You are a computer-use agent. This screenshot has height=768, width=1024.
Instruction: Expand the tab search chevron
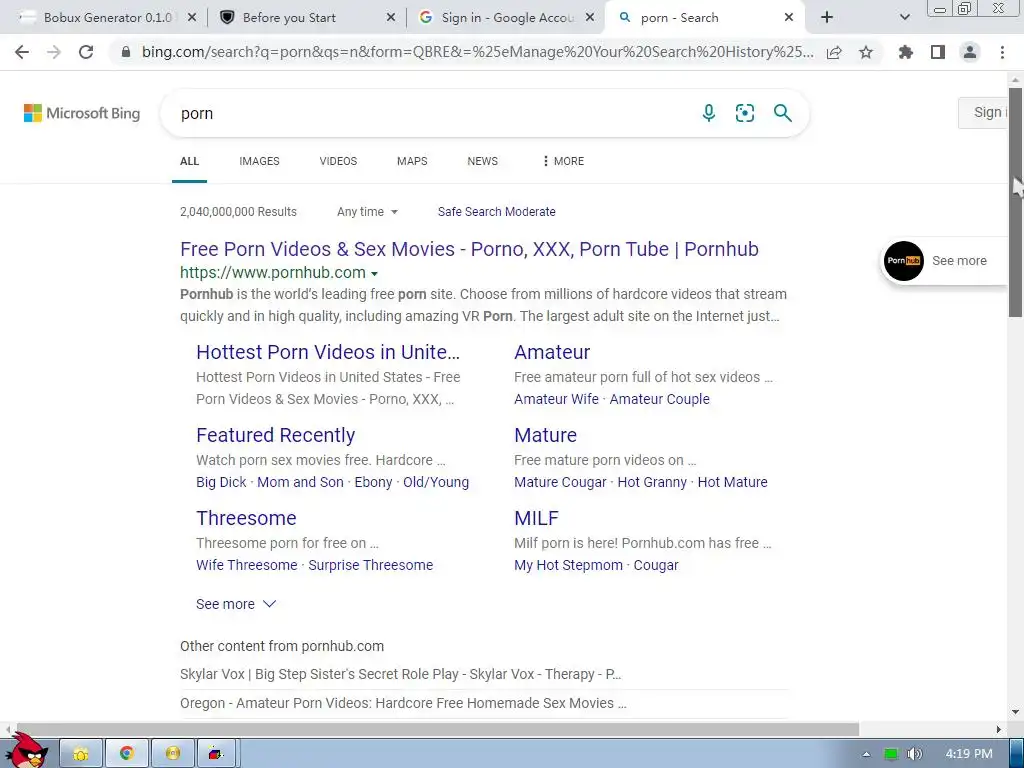click(904, 18)
